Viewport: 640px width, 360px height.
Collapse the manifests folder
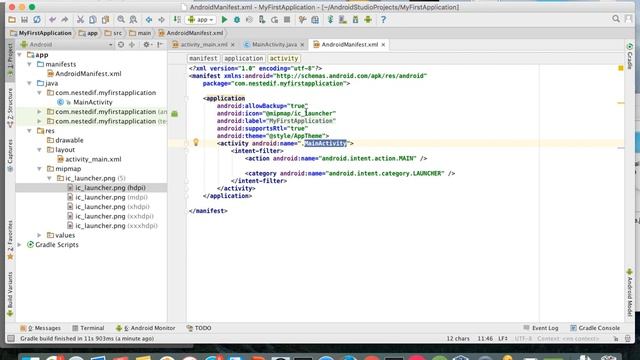(29, 64)
